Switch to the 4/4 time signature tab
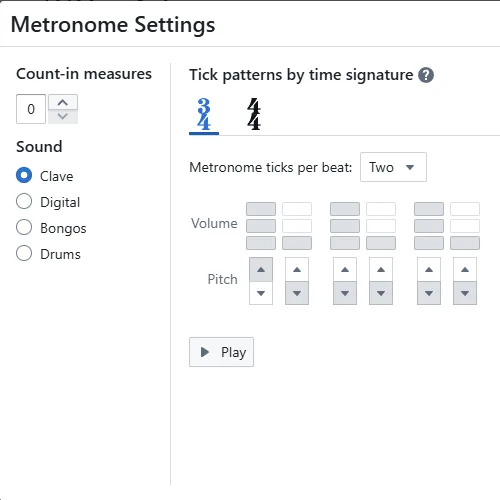This screenshot has height=500, width=500. [254, 114]
